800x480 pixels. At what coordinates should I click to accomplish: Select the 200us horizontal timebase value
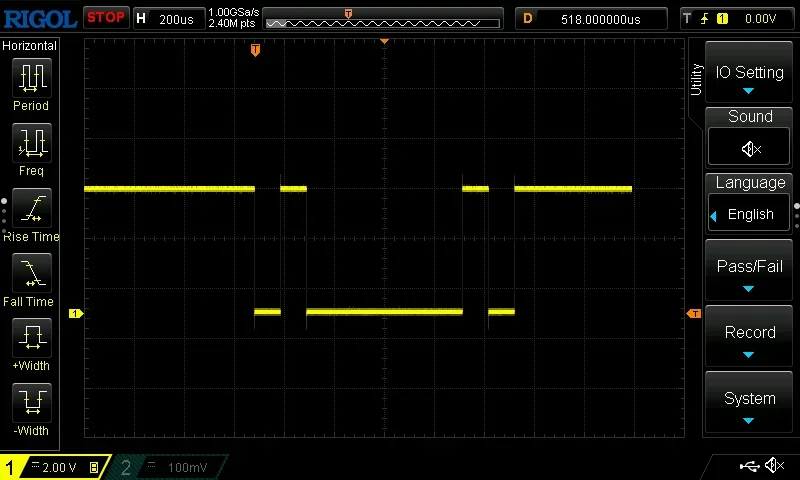coord(176,19)
